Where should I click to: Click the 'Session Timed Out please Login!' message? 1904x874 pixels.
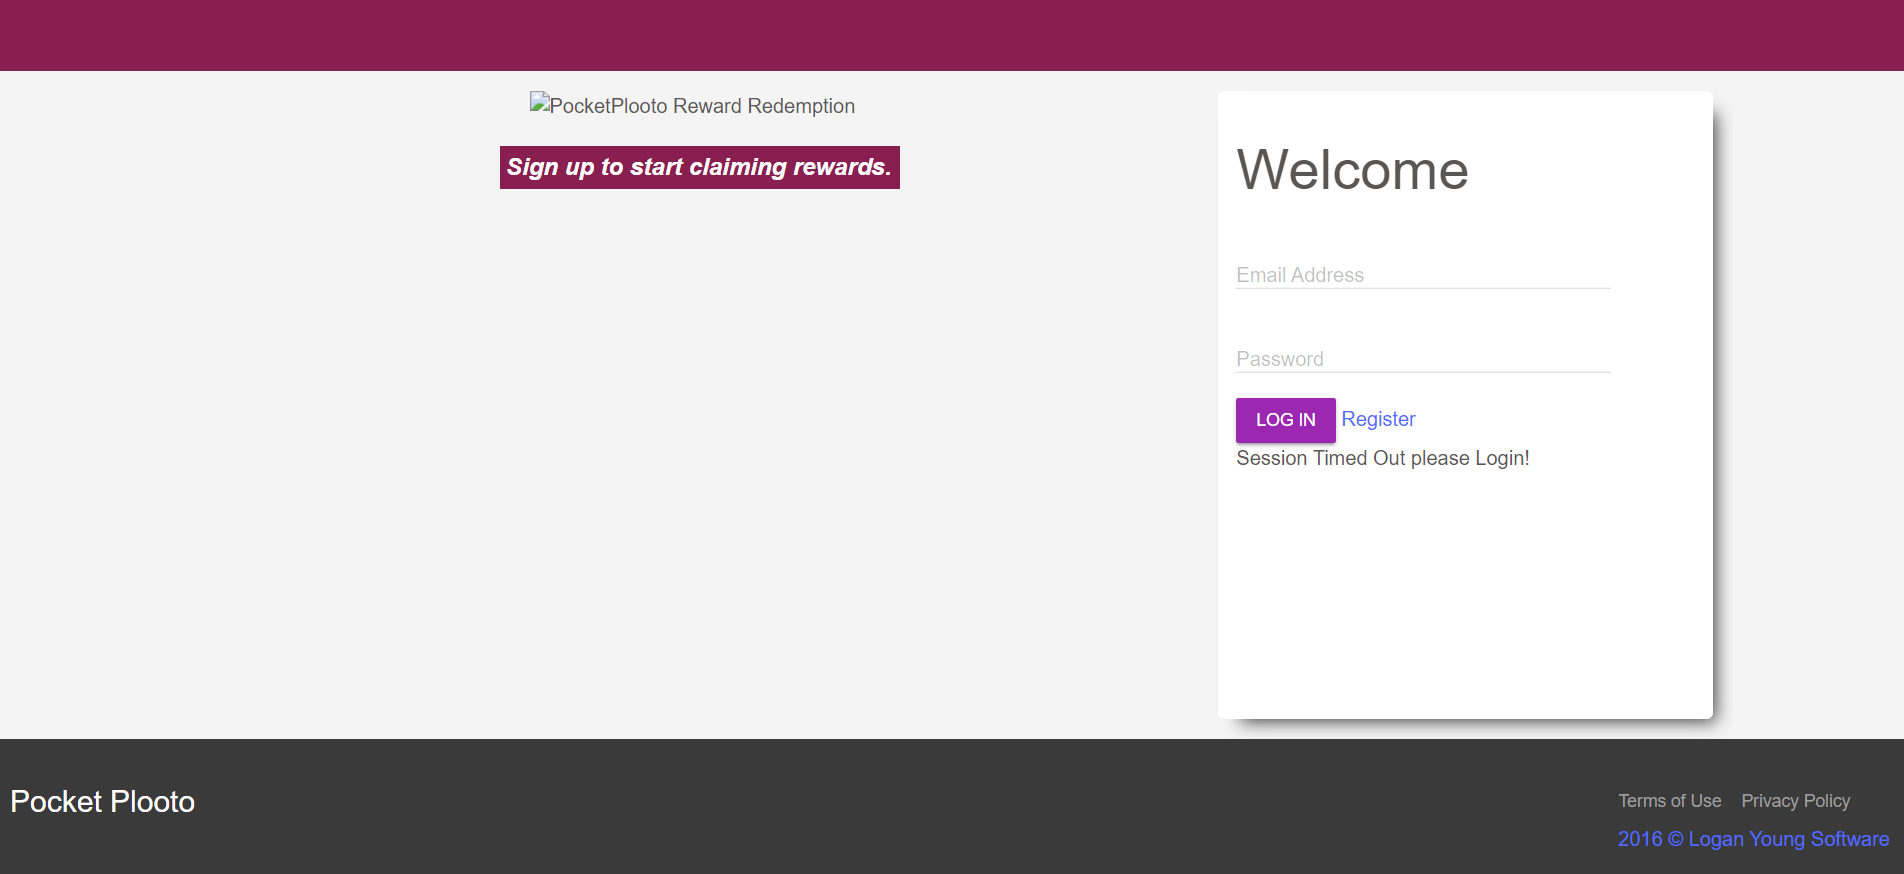click(x=1383, y=458)
